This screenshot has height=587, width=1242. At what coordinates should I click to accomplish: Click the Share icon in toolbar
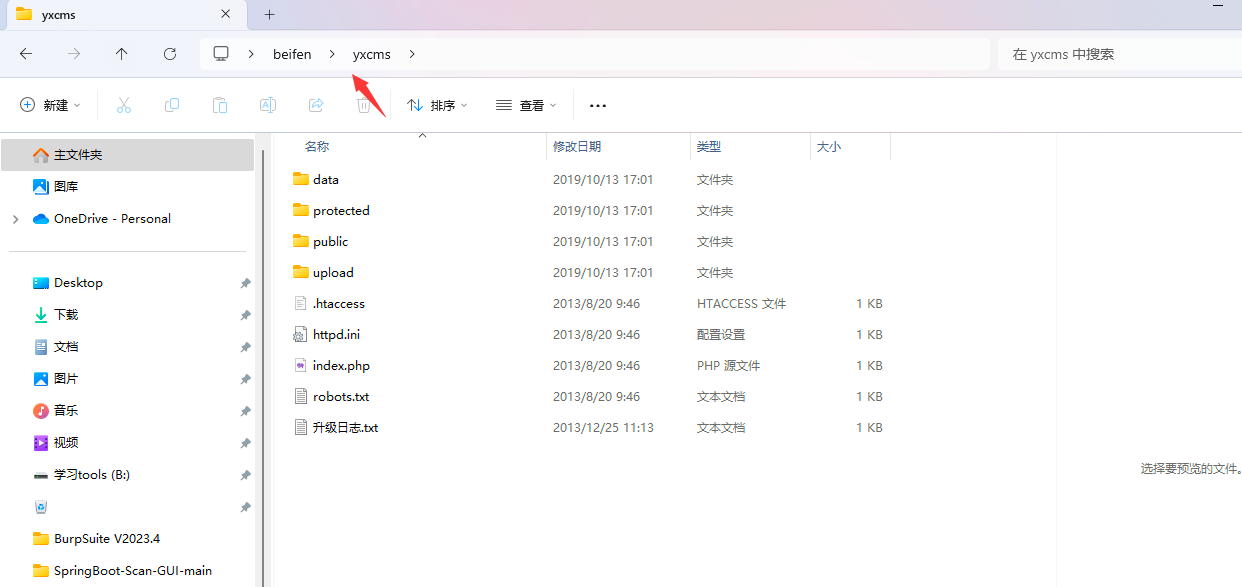pos(316,105)
